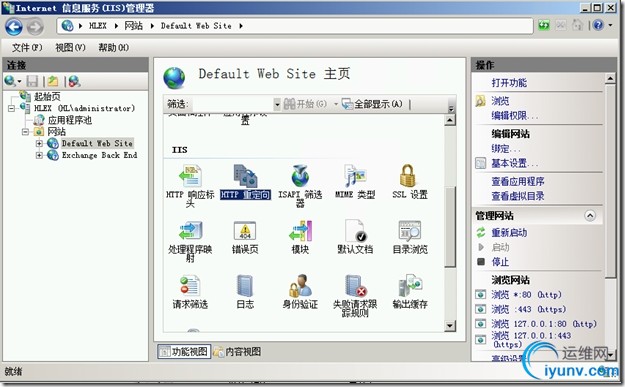The width and height of the screenshot is (625, 387).
Task: Open the 目录浏览 feature icon
Action: [410, 231]
